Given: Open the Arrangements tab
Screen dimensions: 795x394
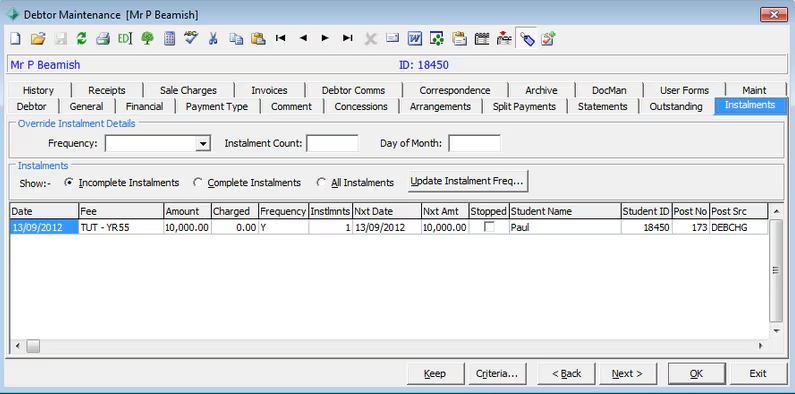Looking at the screenshot, I should (x=440, y=106).
